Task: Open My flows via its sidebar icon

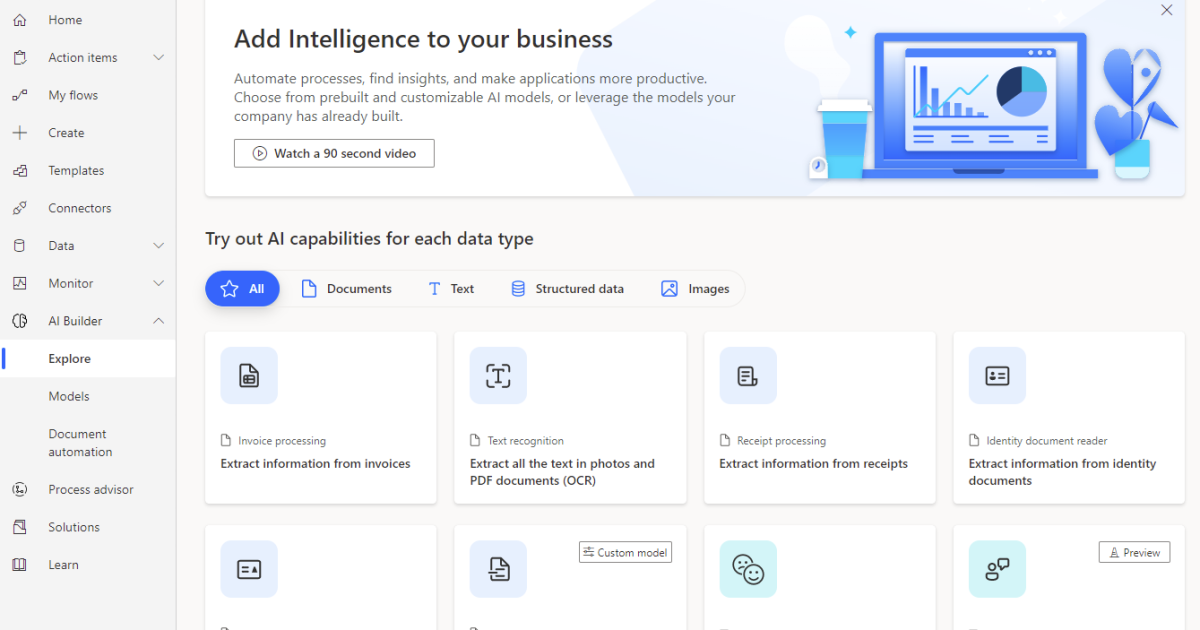Action: (x=19, y=95)
